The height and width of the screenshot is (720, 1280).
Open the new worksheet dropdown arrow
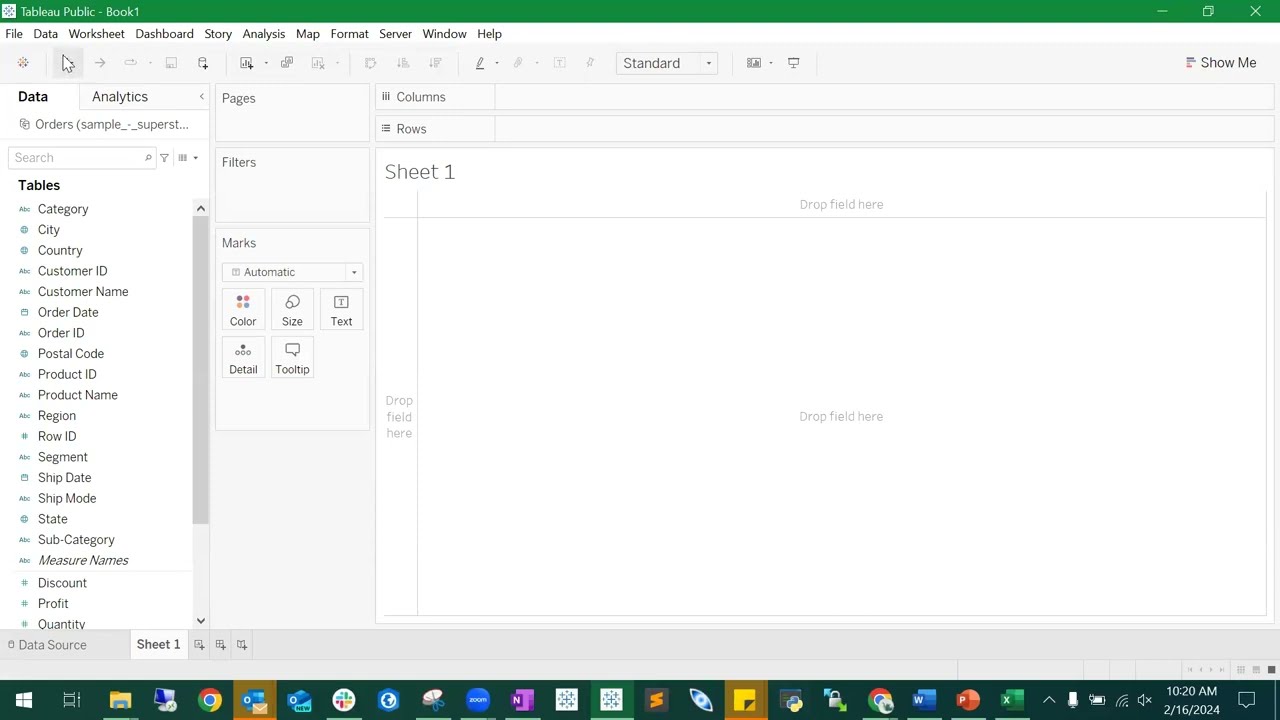coord(266,63)
